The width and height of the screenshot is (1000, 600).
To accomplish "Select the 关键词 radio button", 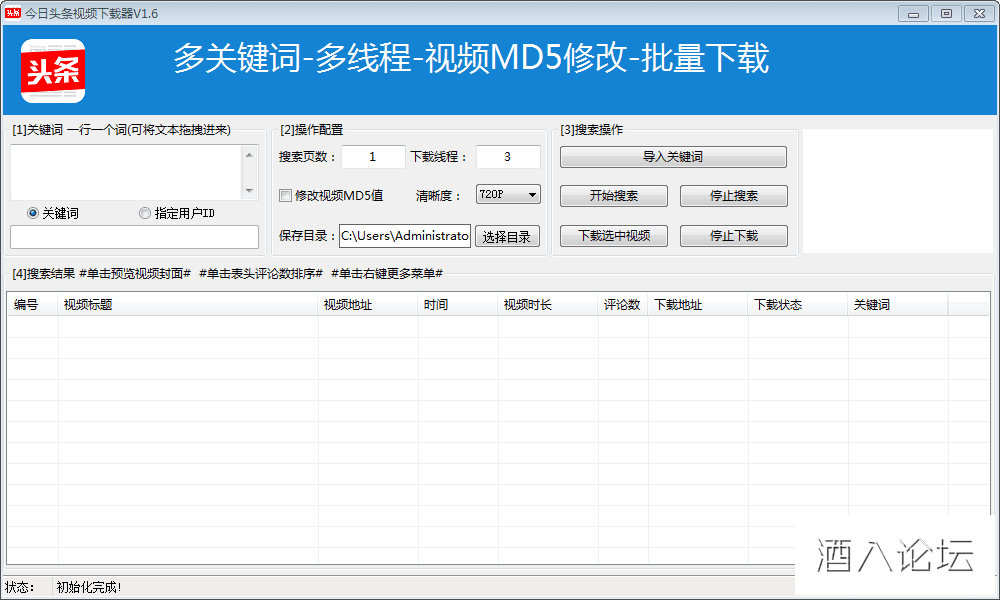I will [33, 213].
